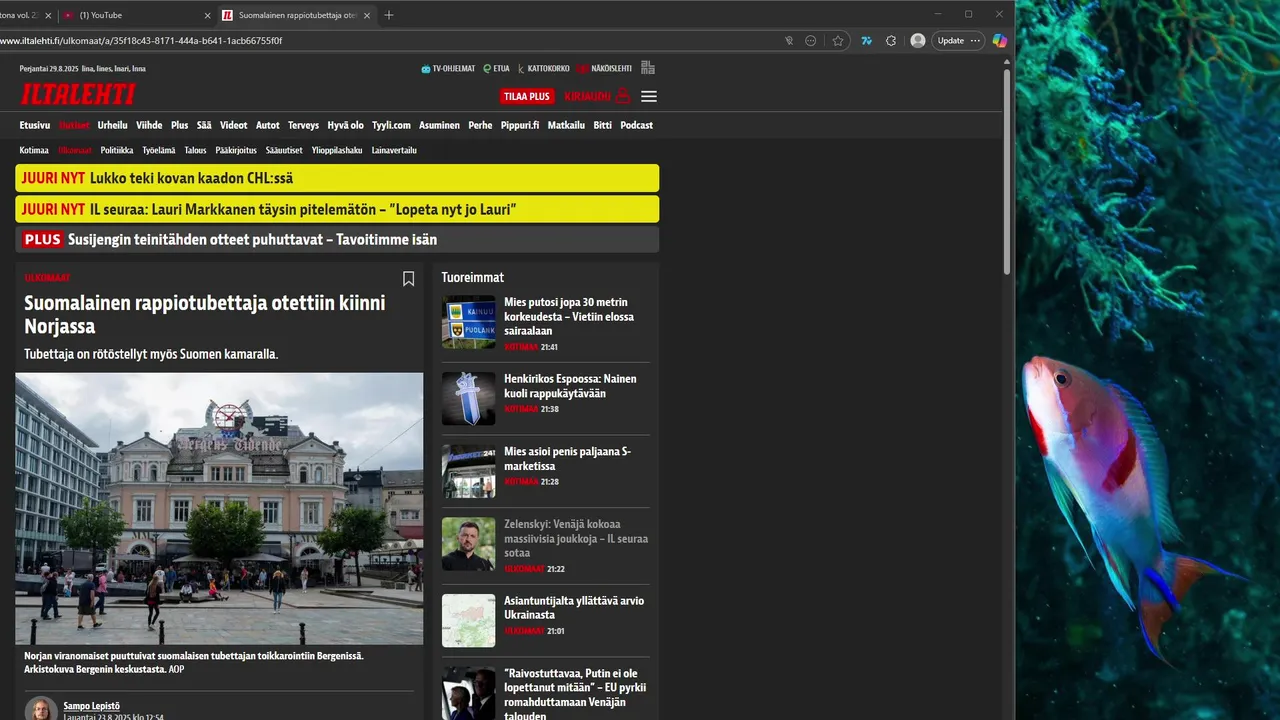
Task: Go to the Terveys section
Action: [x=303, y=125]
